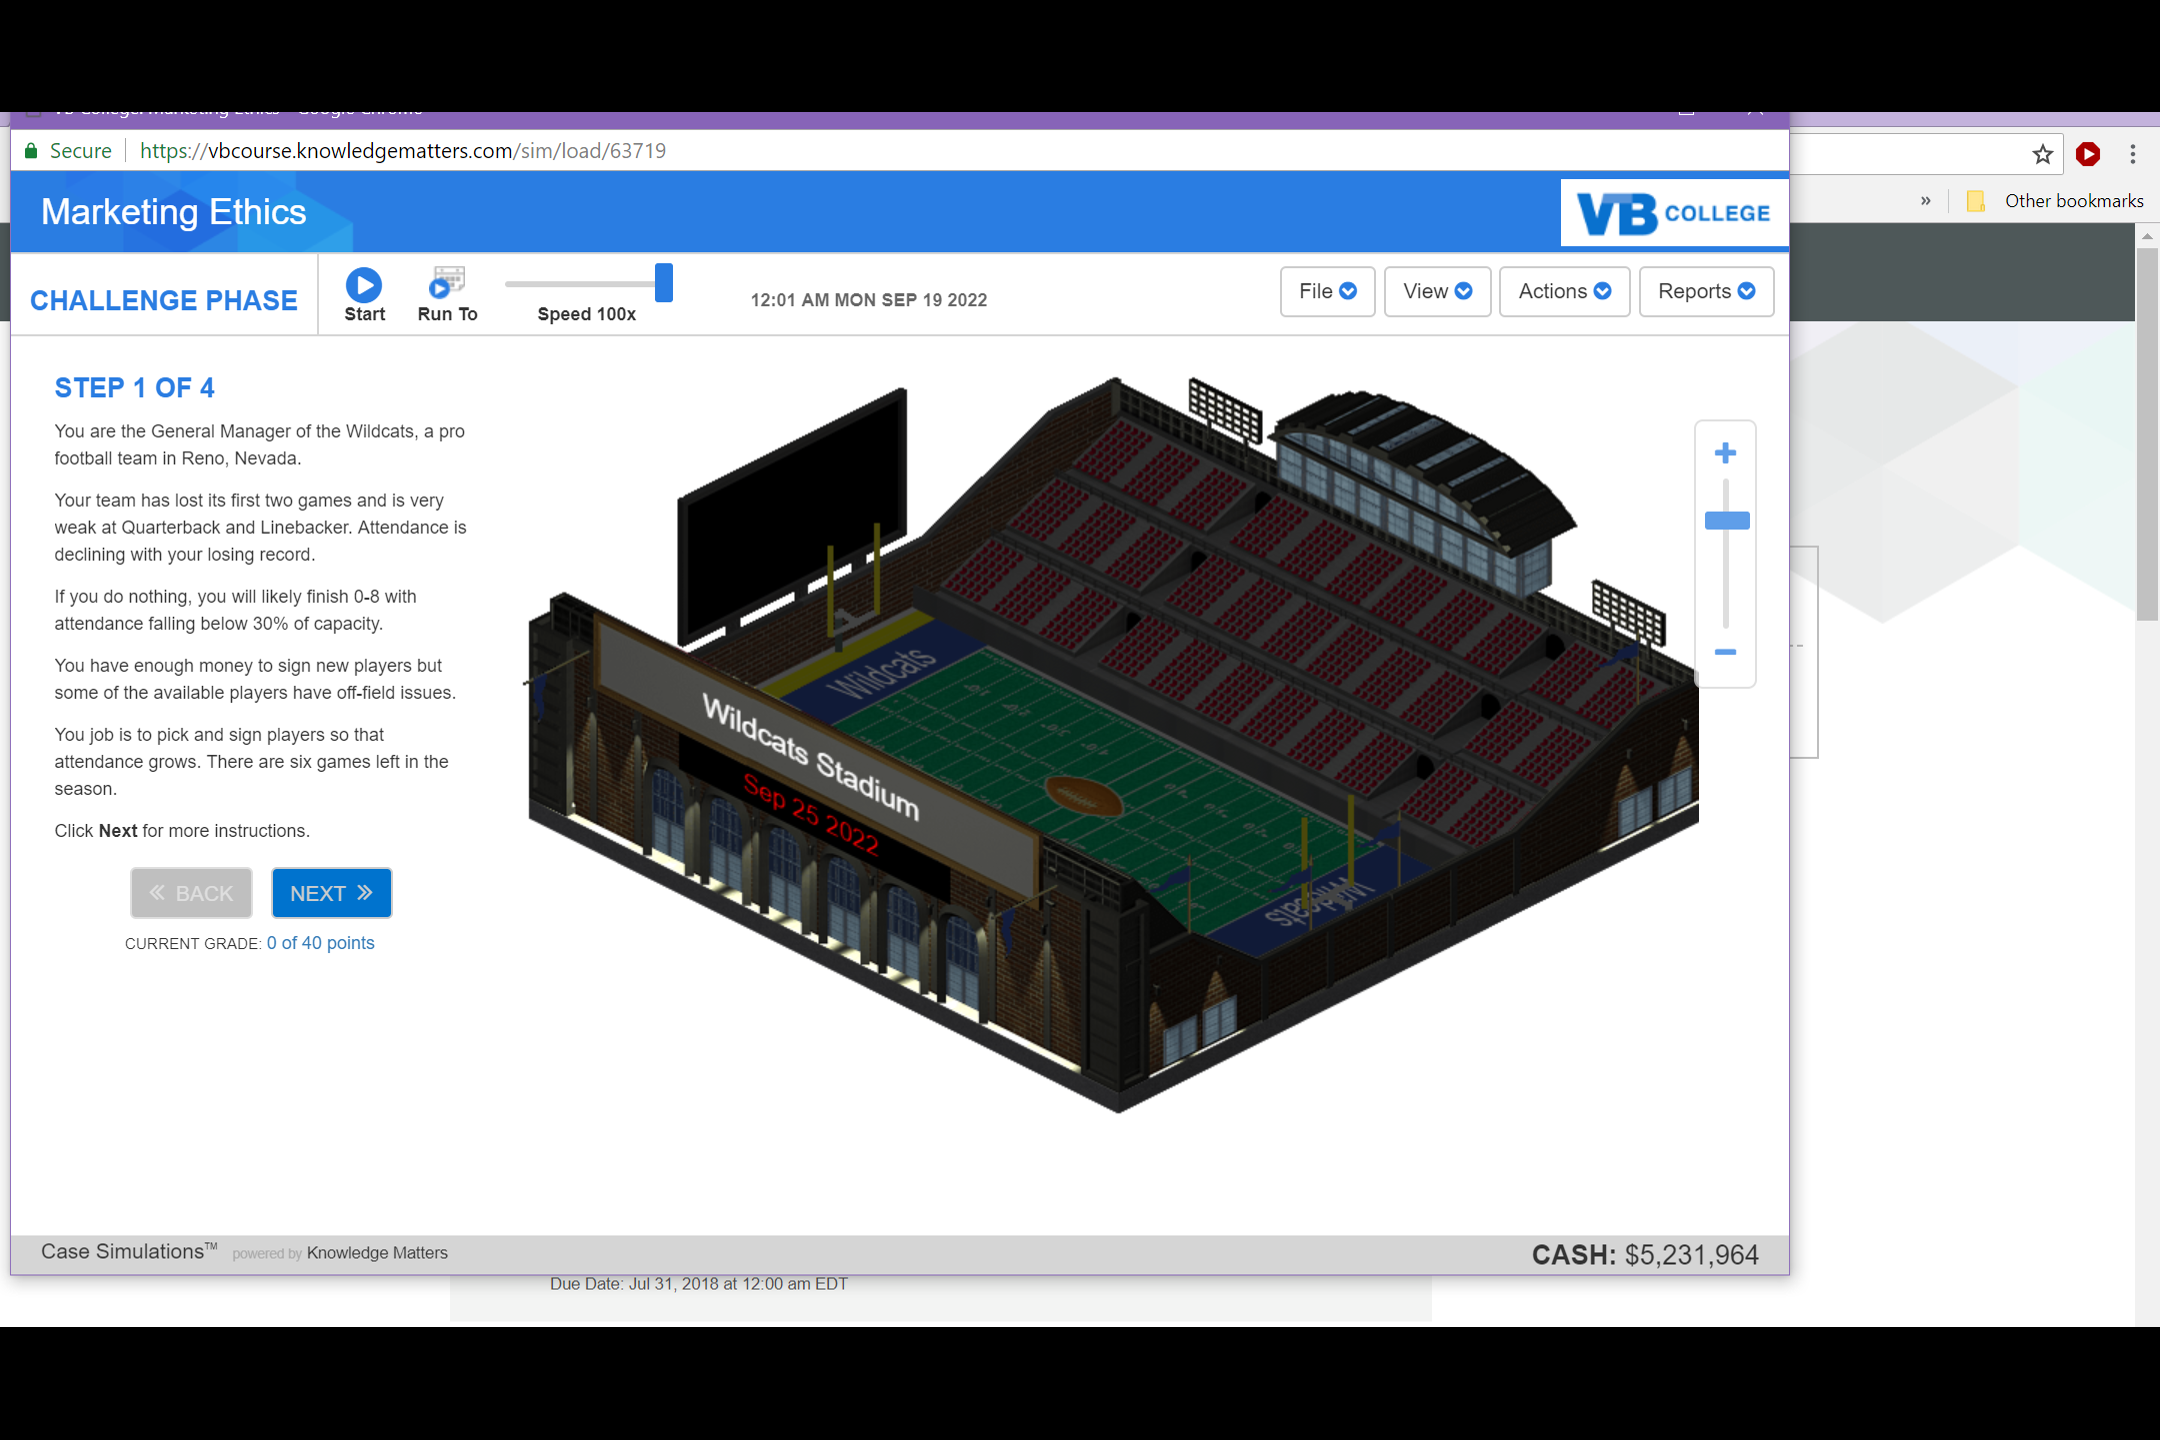Expand the File dropdown menu
2160x1440 pixels.
(1327, 291)
